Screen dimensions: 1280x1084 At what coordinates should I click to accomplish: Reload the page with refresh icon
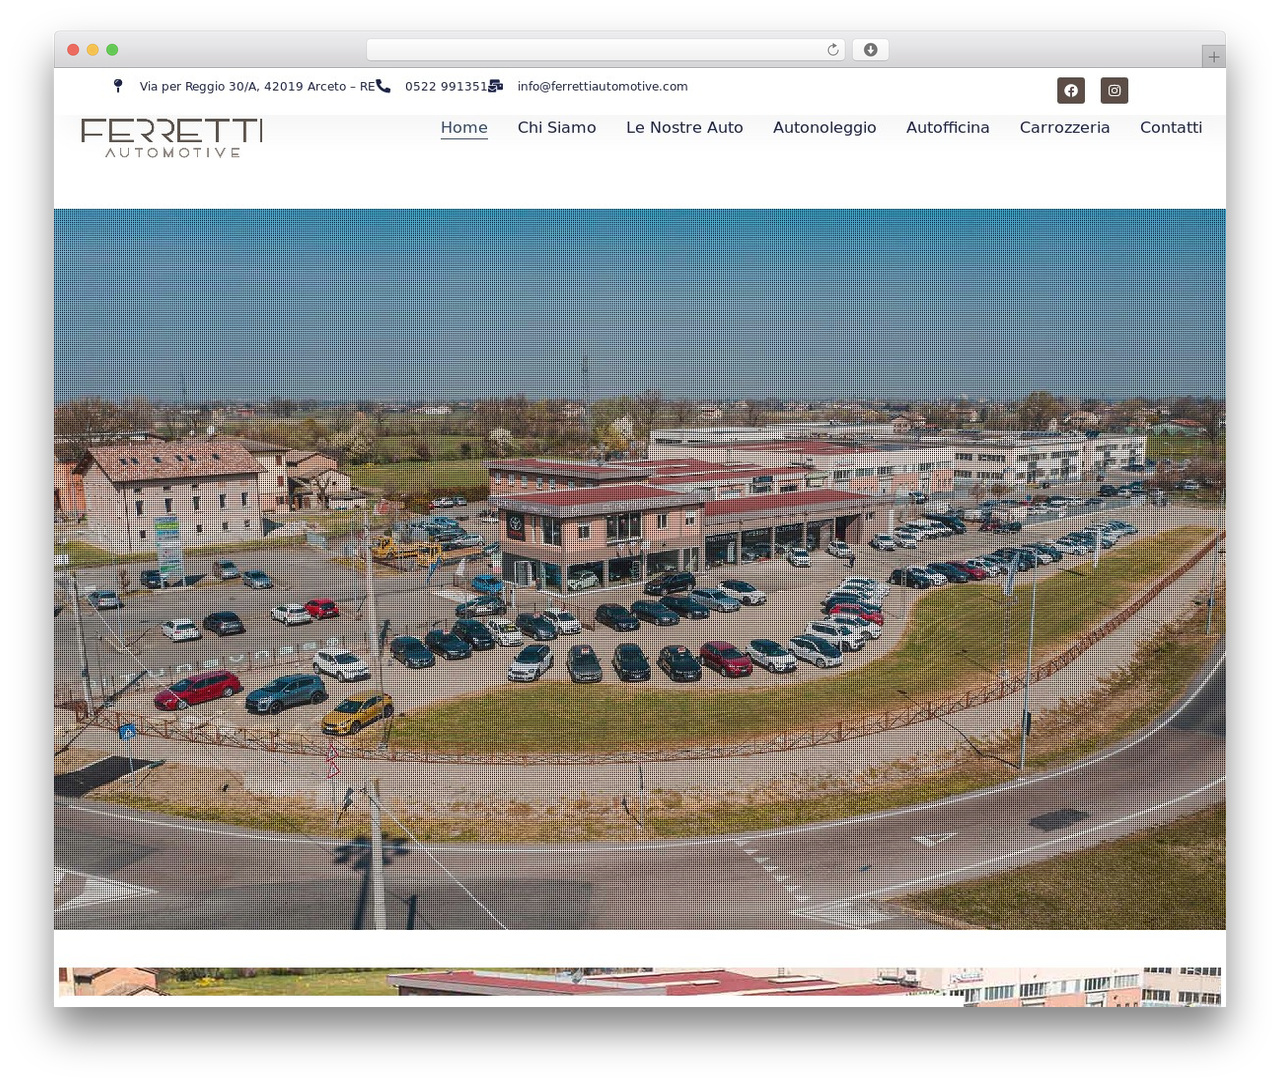(833, 50)
